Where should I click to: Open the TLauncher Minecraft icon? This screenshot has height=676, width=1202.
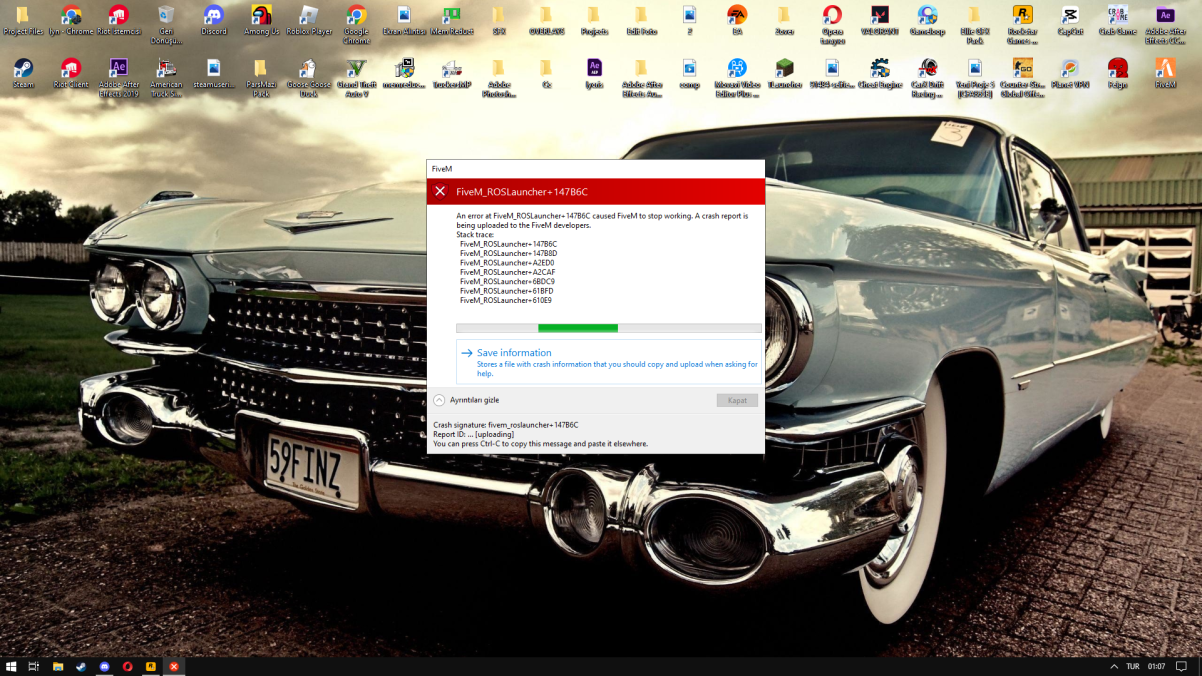pyautogui.click(x=785, y=73)
